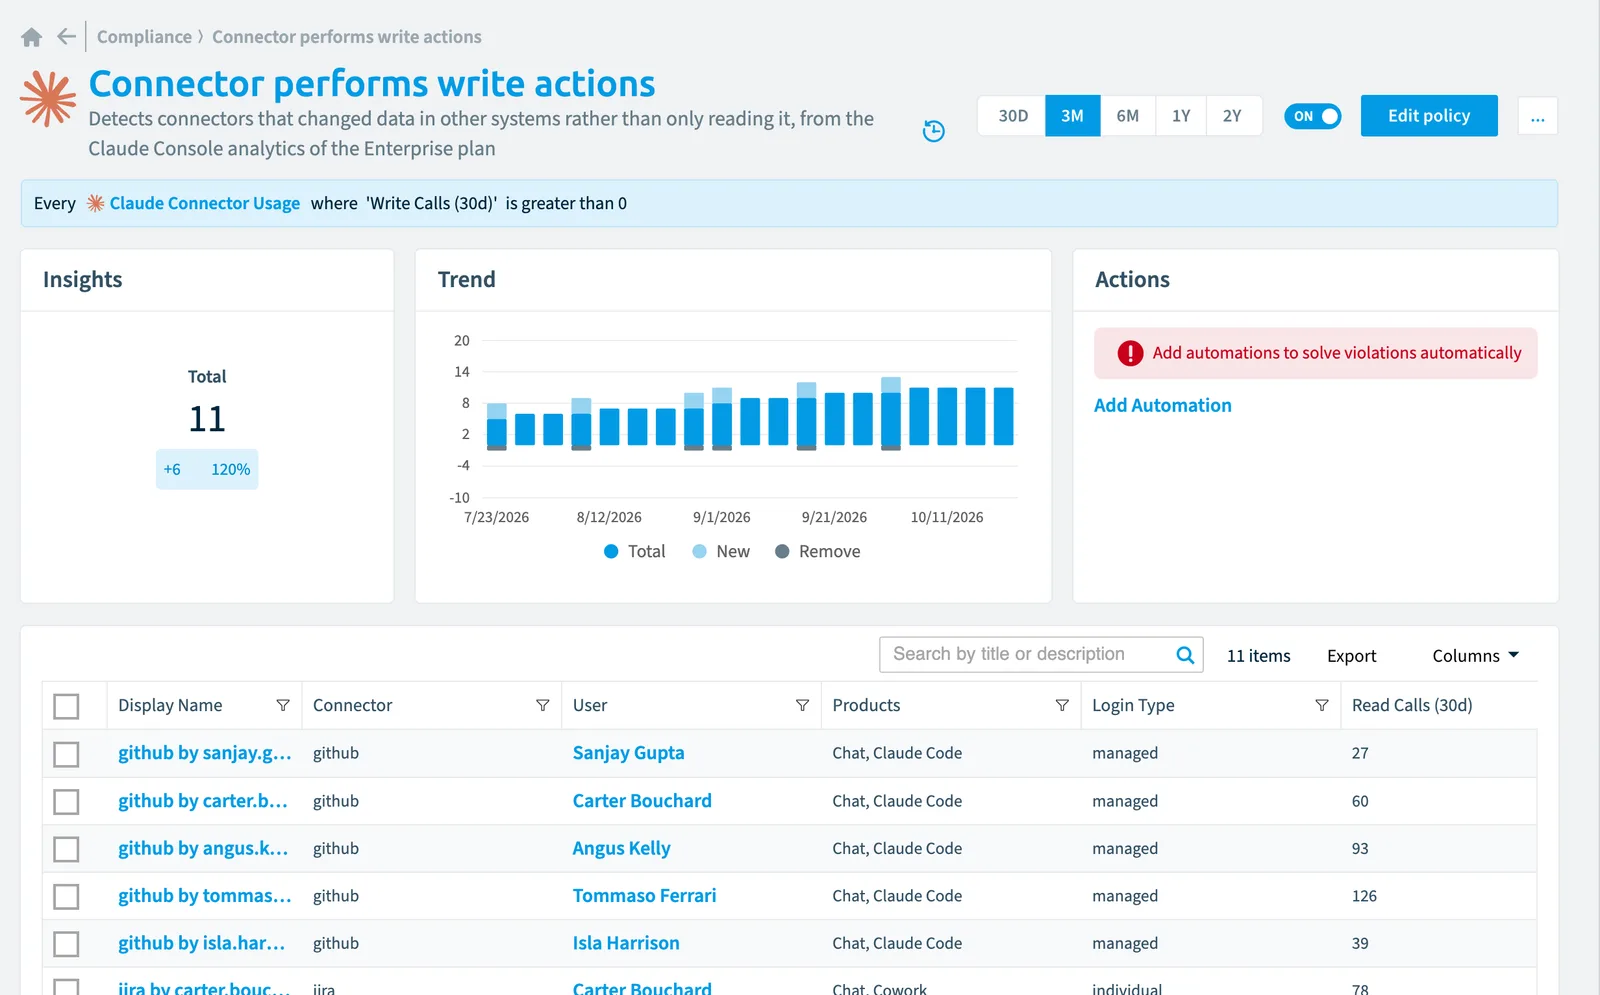Image resolution: width=1600 pixels, height=995 pixels.
Task: Open the Connector column filter
Action: 543,705
